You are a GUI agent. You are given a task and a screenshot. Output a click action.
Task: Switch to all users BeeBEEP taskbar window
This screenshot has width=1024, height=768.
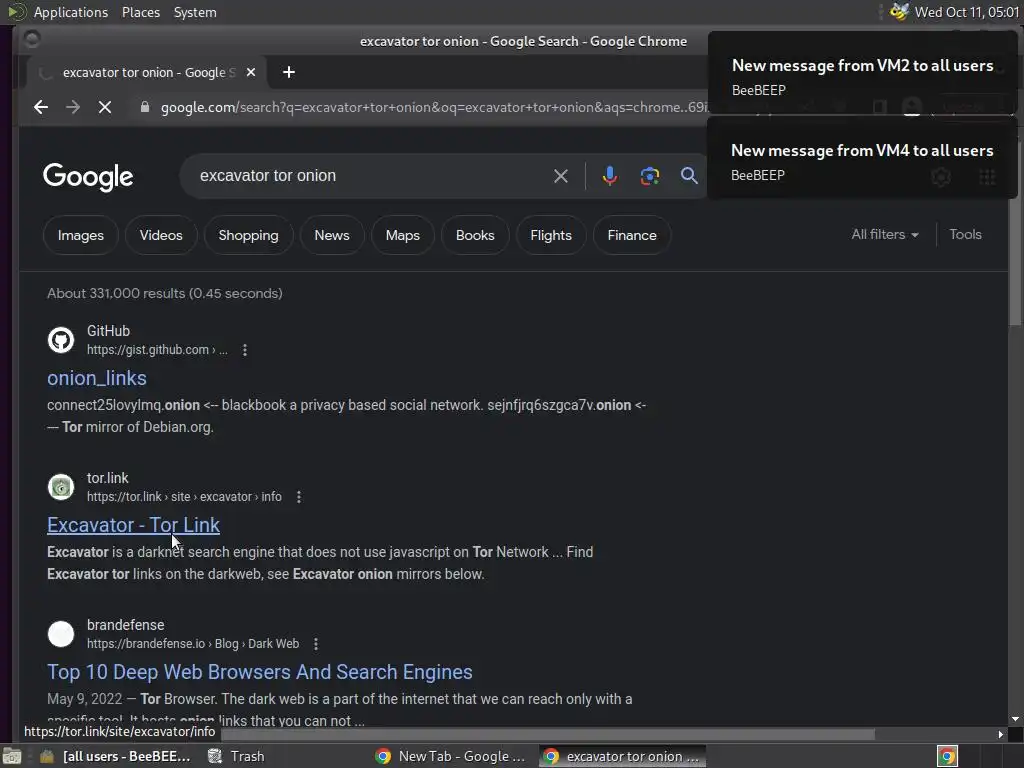[115, 756]
